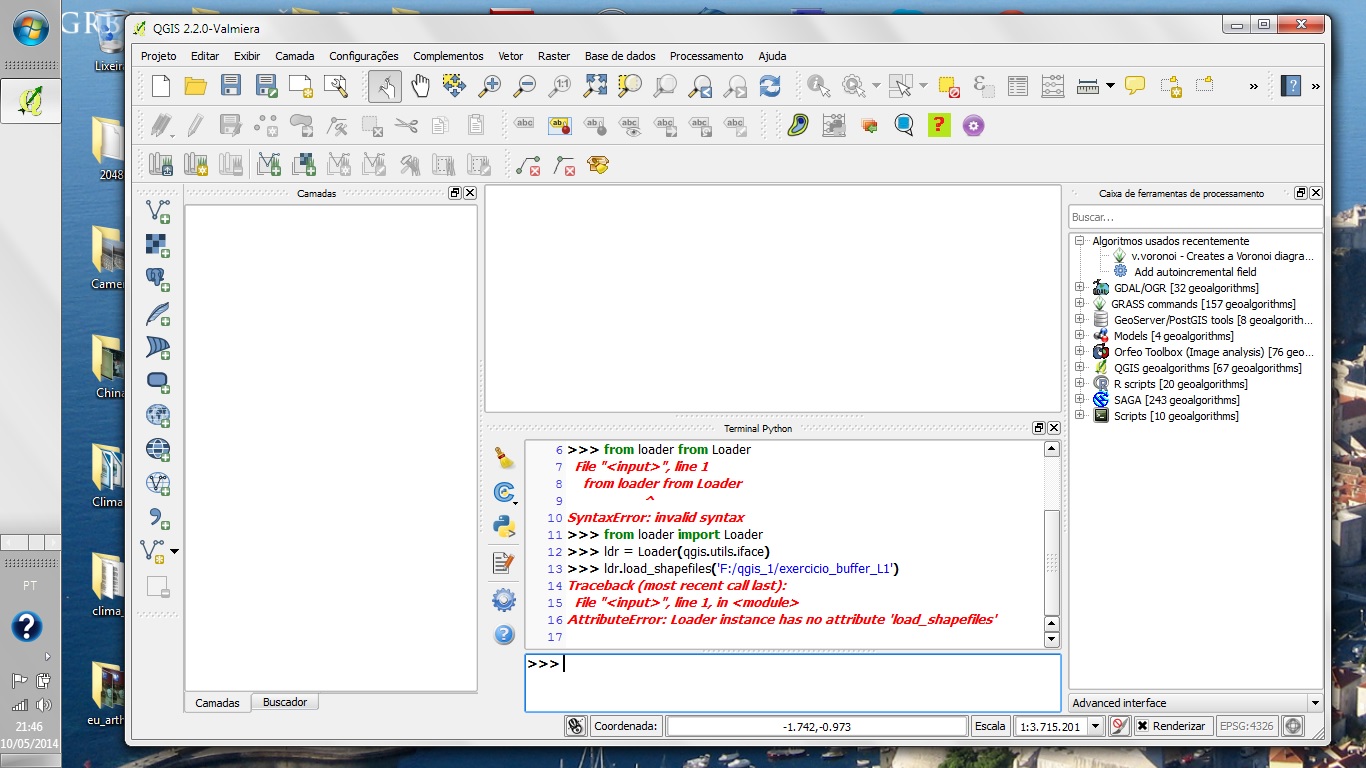Screen dimensions: 1366x768
Task: Open Python console settings gear
Action: click(504, 600)
